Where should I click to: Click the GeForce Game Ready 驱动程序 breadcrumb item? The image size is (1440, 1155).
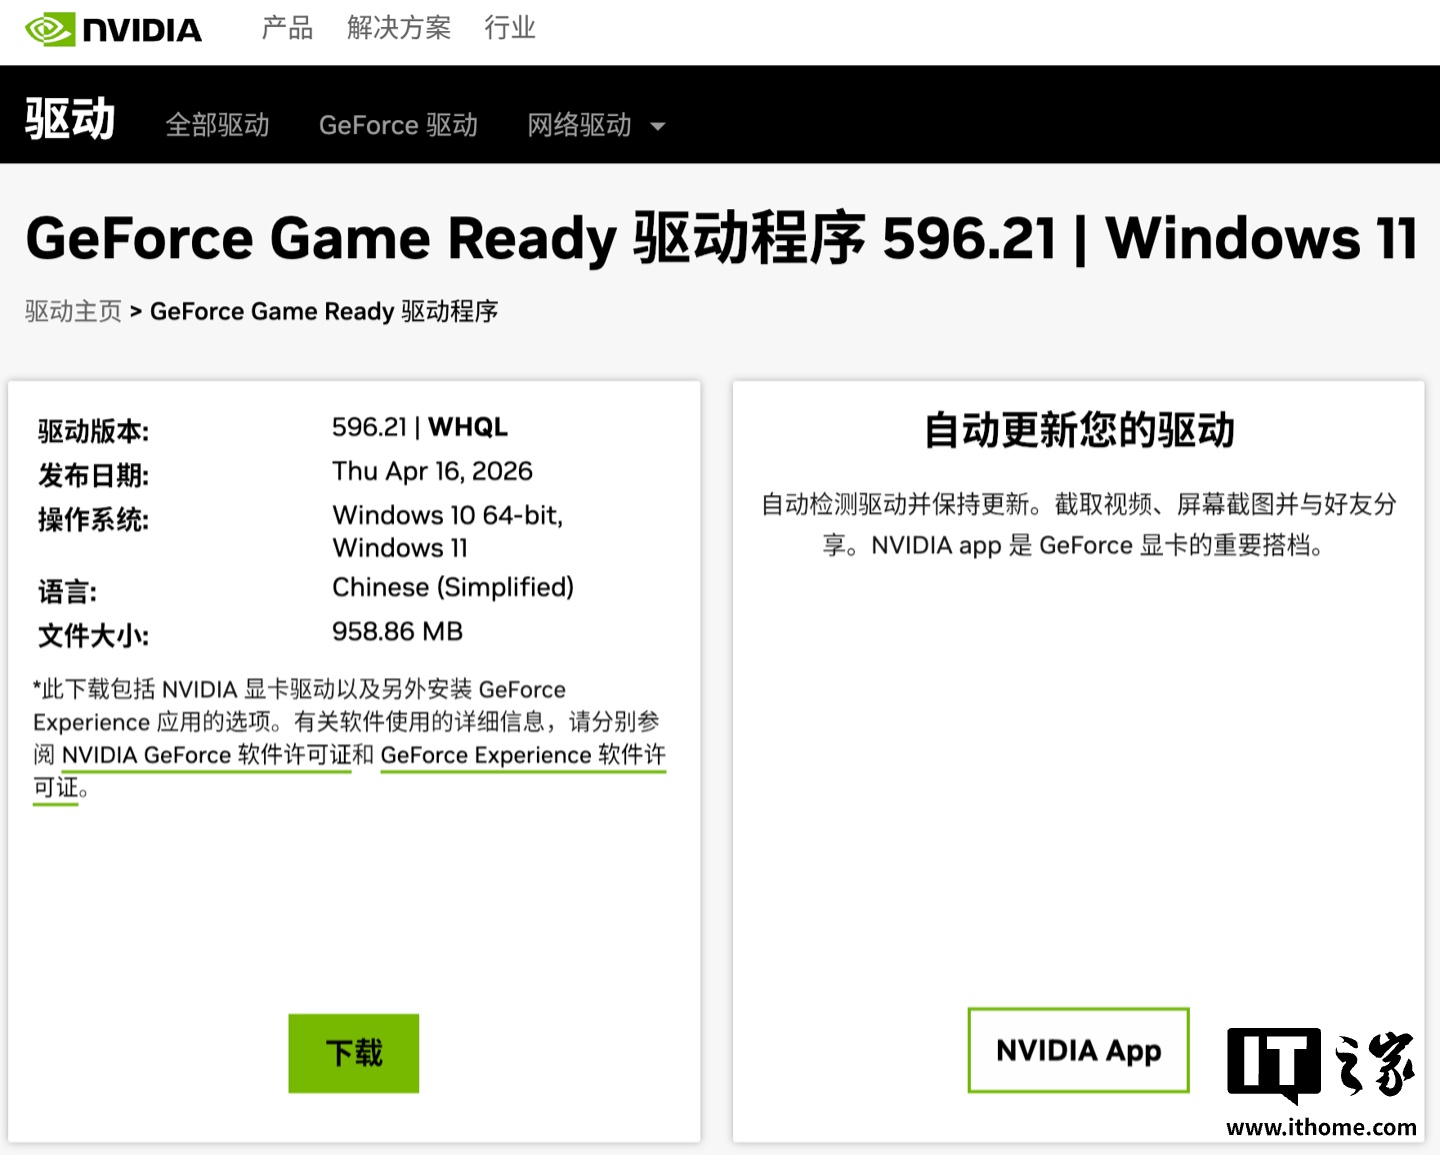[324, 312]
